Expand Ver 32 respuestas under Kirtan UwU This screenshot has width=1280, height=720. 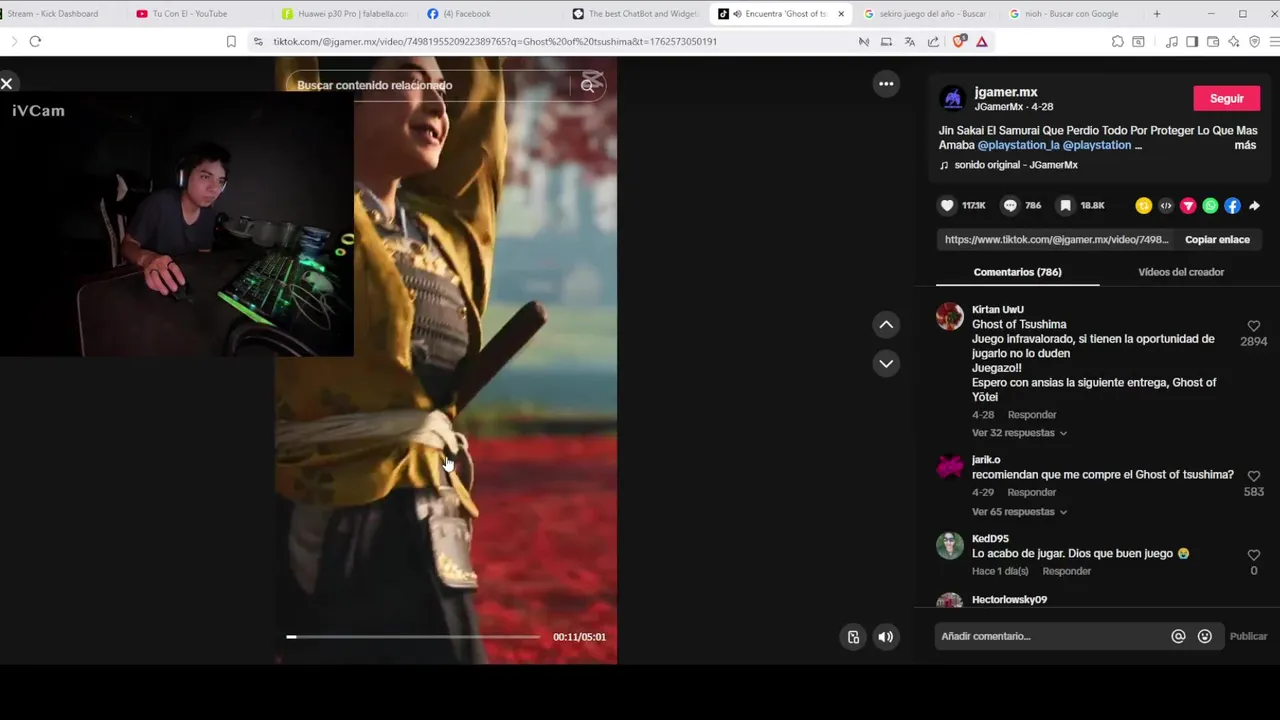(1019, 433)
